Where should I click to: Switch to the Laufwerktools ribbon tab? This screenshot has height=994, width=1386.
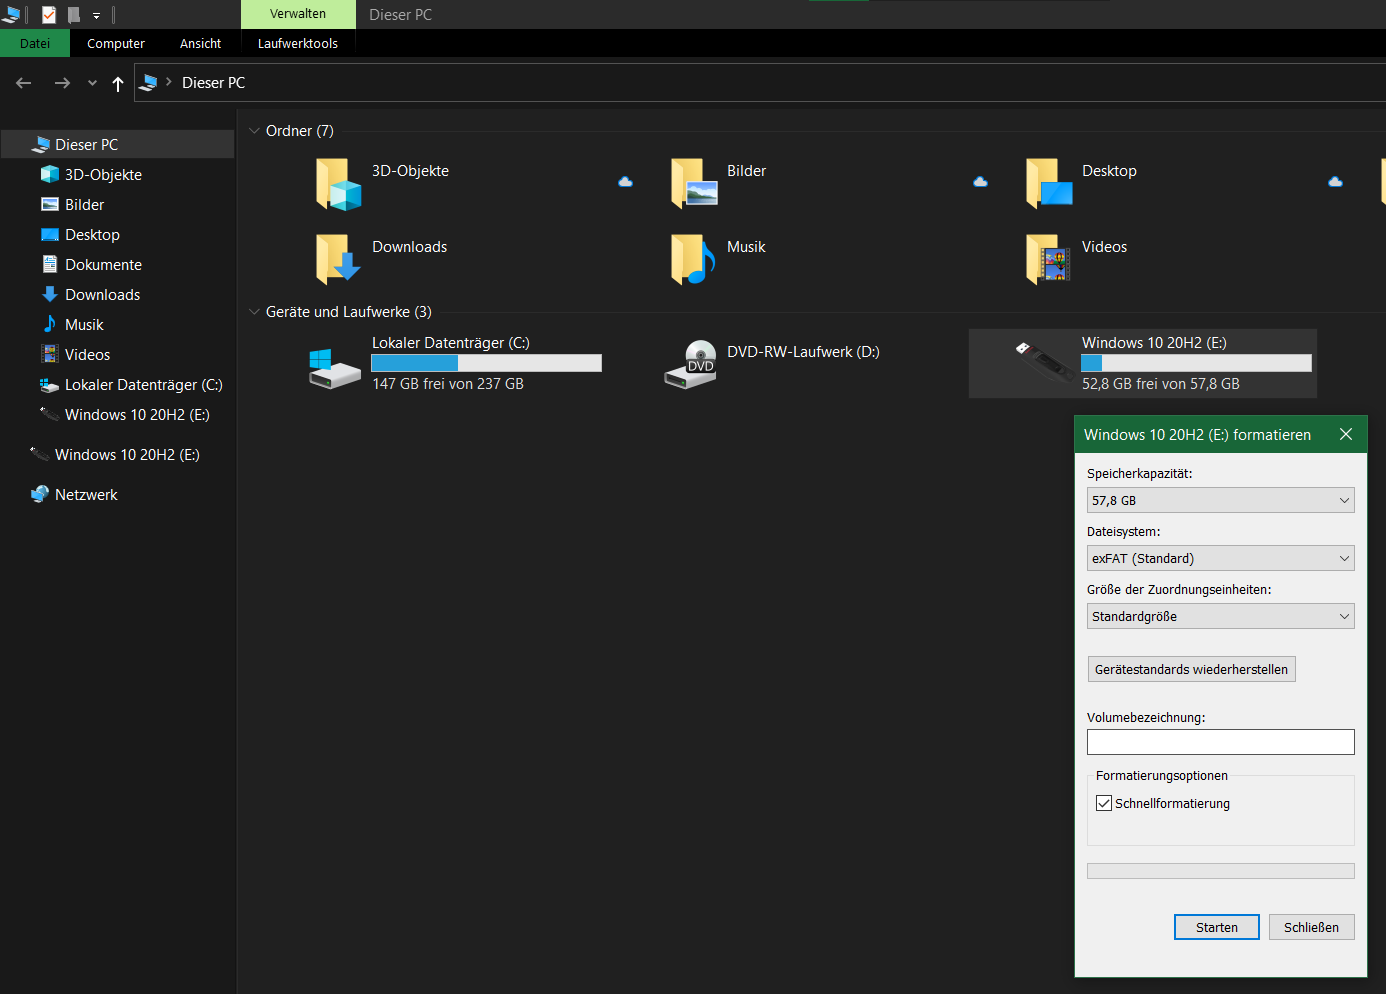pyautogui.click(x=298, y=43)
